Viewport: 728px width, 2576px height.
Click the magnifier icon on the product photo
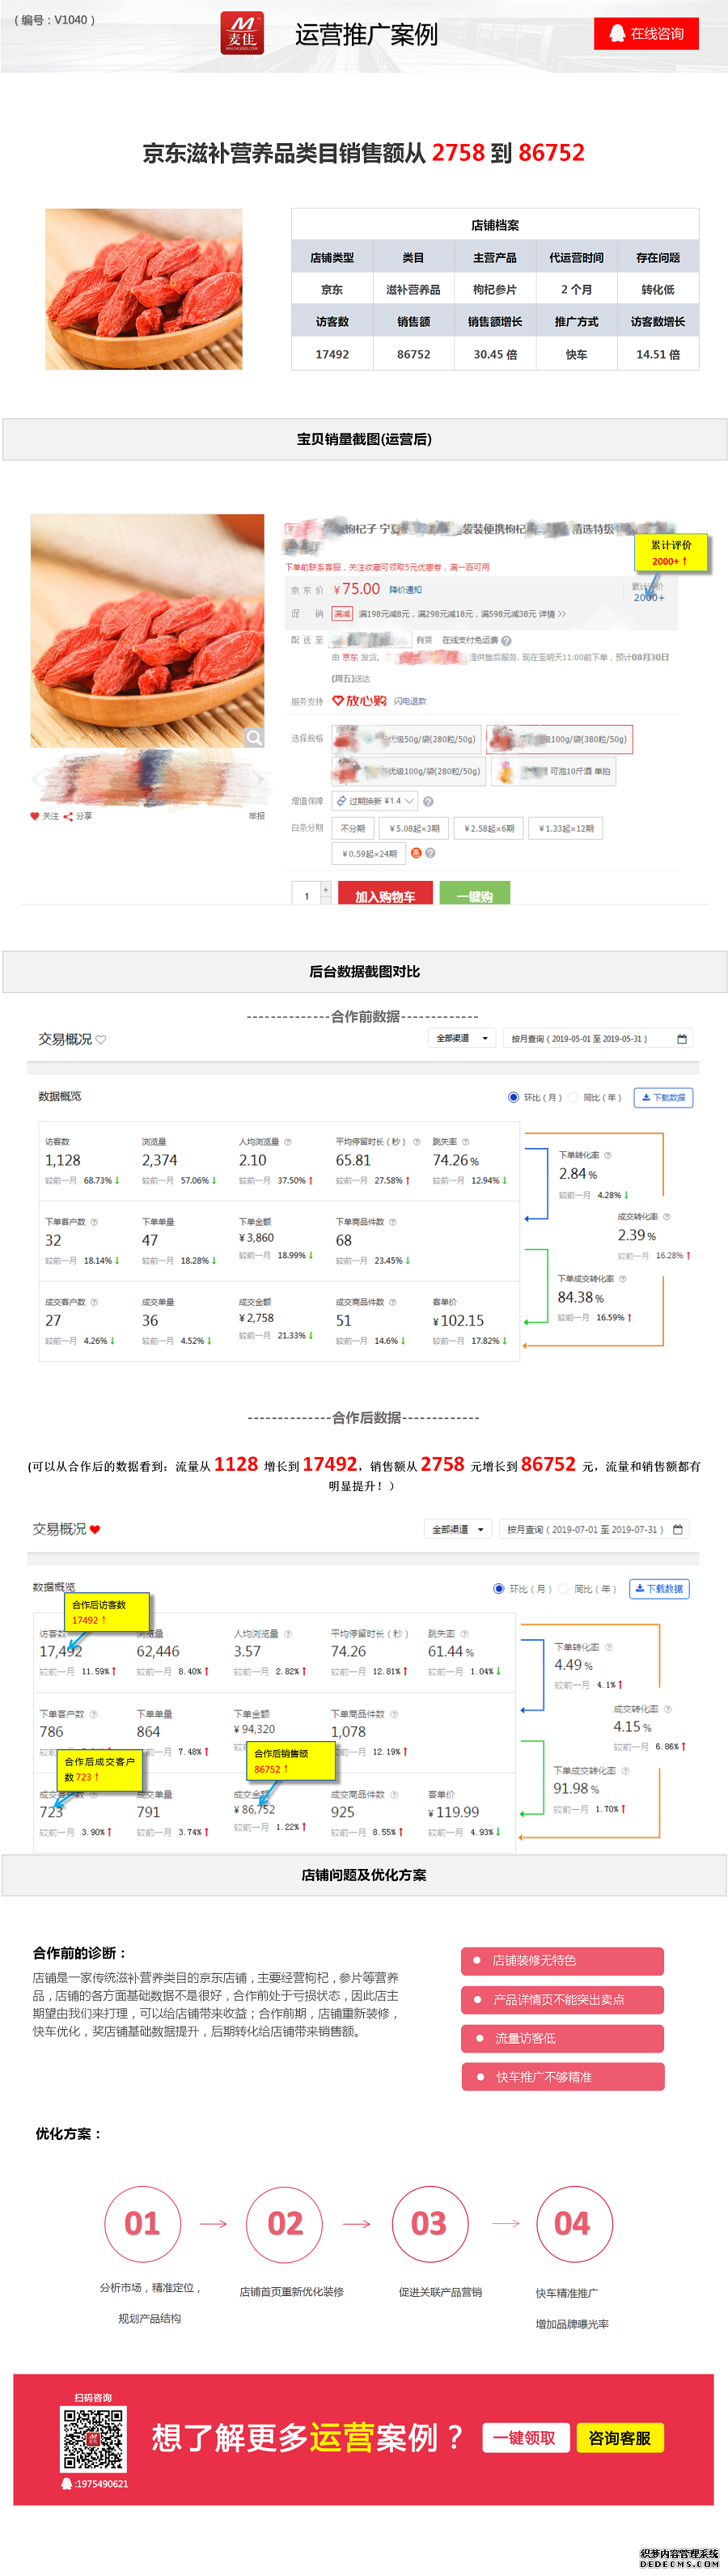pos(254,737)
